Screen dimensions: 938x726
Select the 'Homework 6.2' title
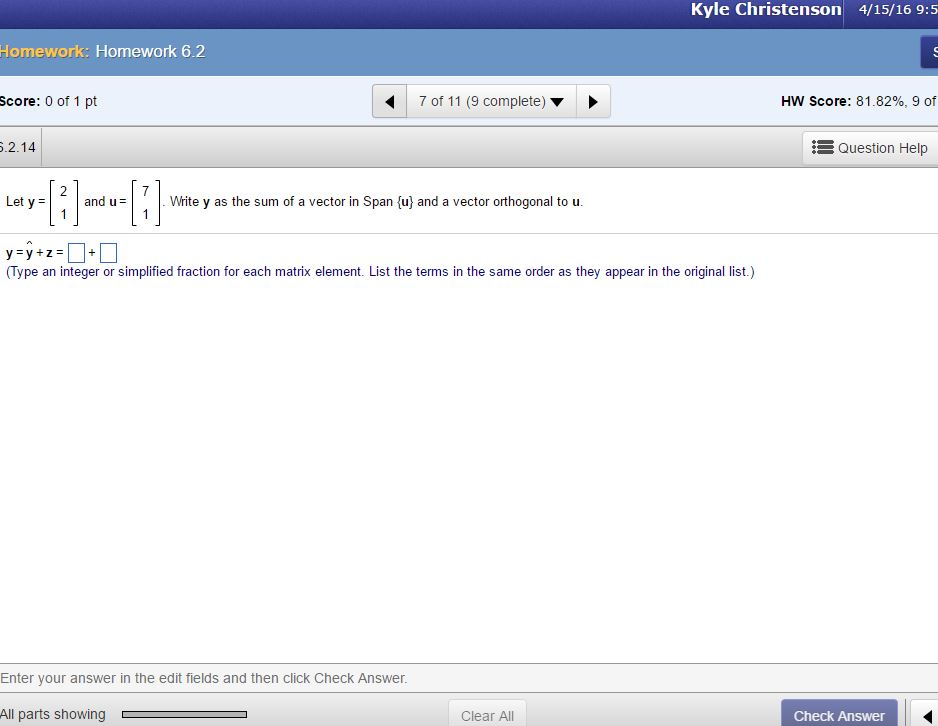pos(150,51)
